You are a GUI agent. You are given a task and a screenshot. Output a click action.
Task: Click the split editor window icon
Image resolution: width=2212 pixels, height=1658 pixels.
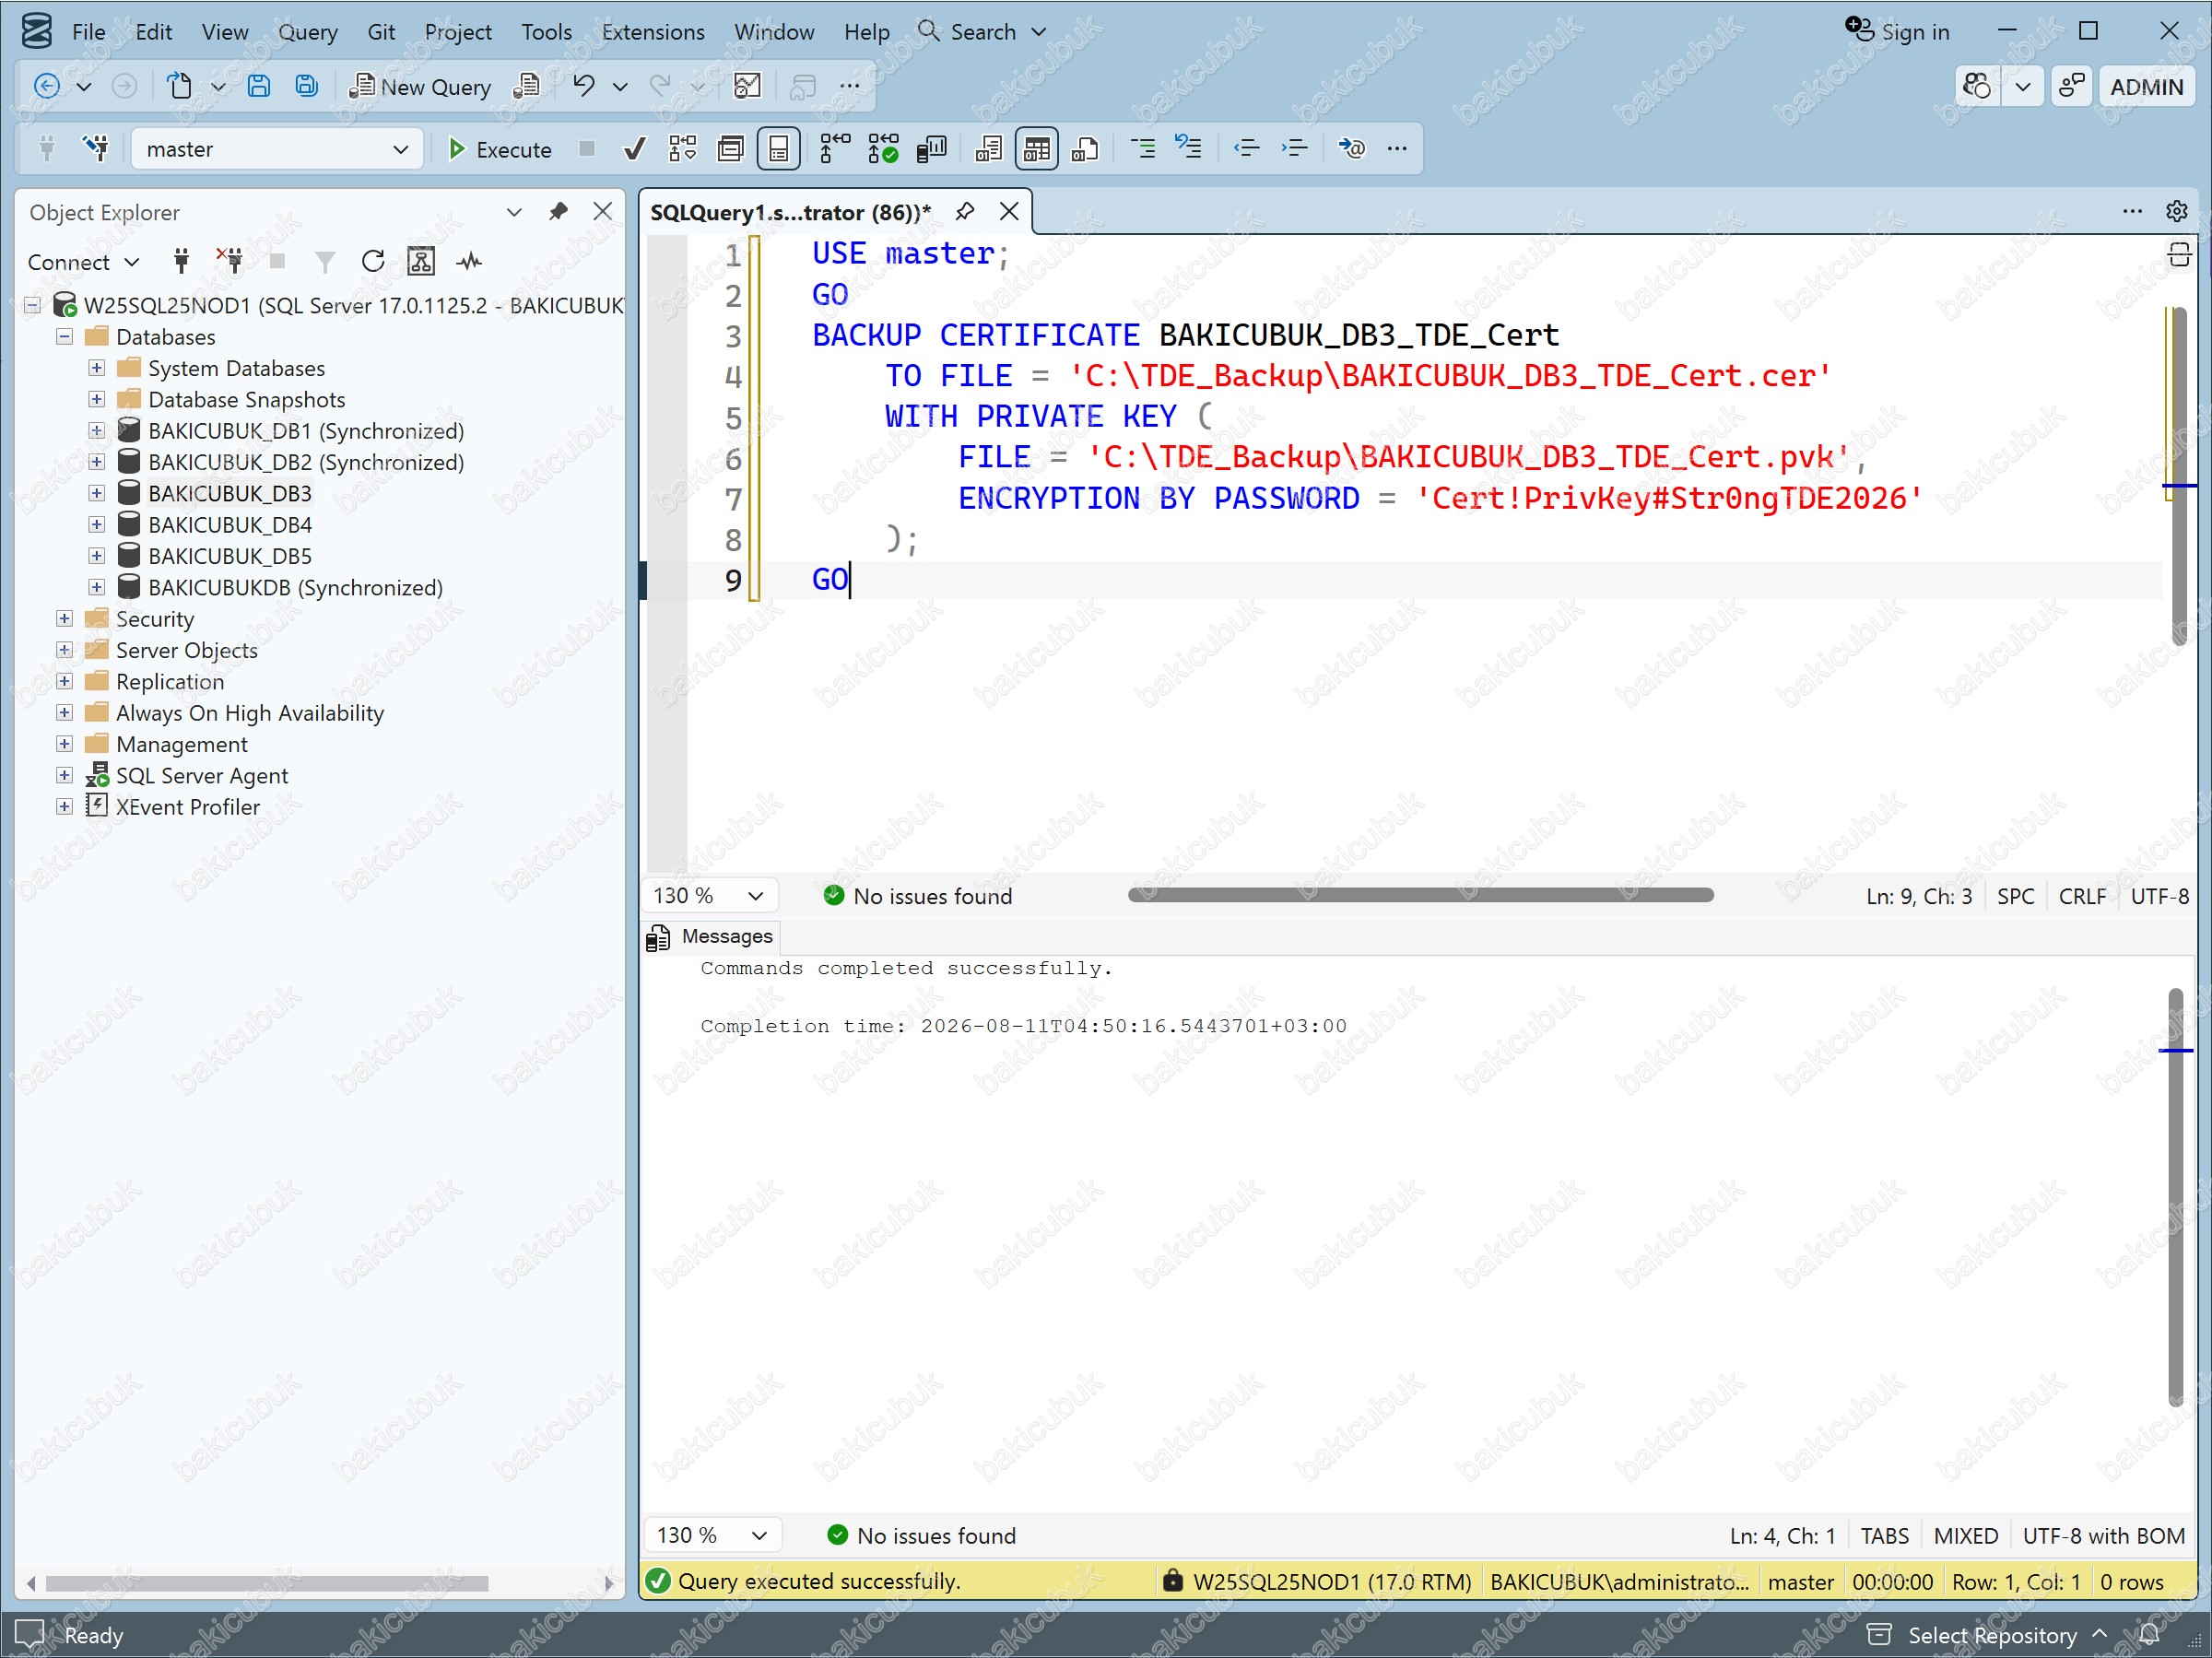tap(2179, 256)
